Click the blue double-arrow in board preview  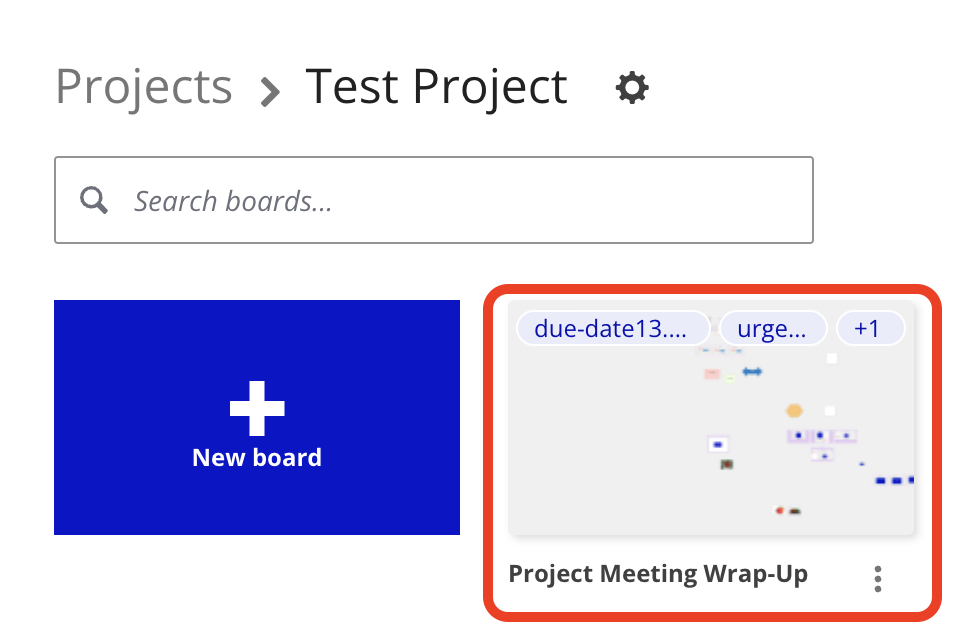tap(752, 372)
